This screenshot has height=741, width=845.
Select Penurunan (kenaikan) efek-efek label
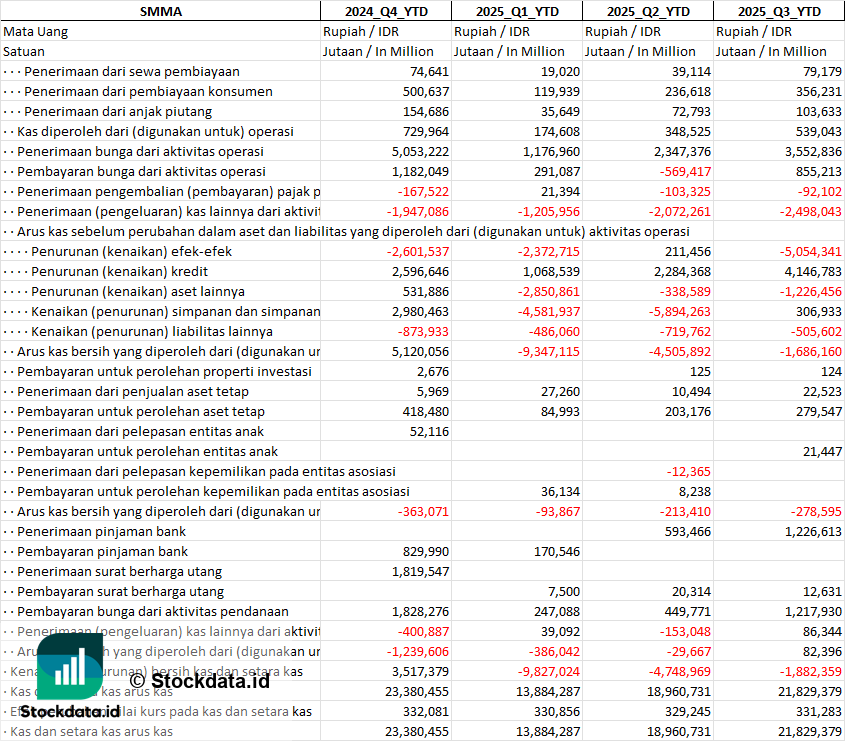click(x=131, y=252)
